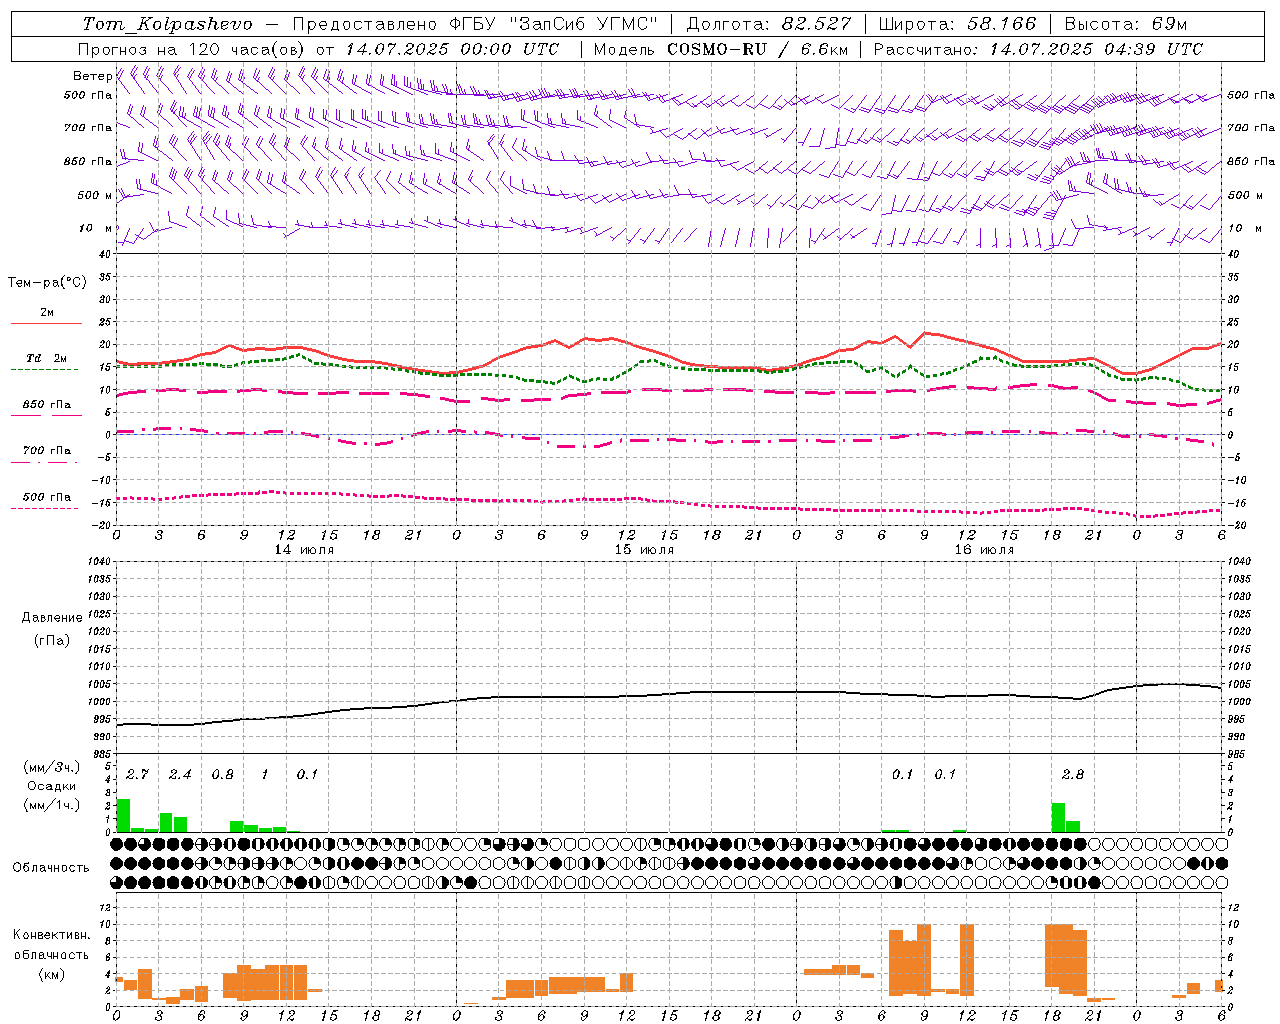Click the tallest green precipitation bar under 2.7

click(x=123, y=815)
